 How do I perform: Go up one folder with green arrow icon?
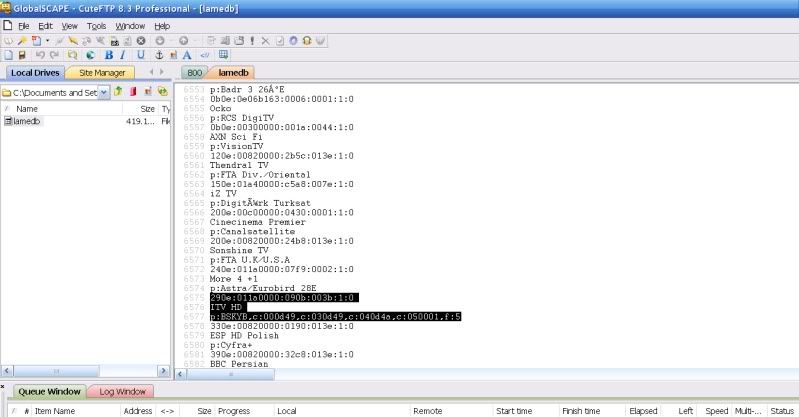coord(118,92)
